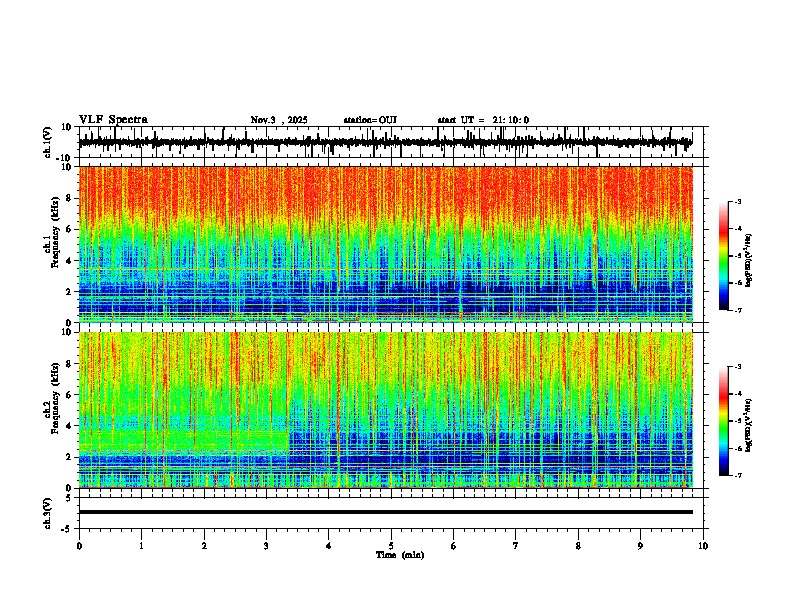Screen dimensions: 792x612
Task: Click time axis tick label "6"
Action: tap(454, 546)
